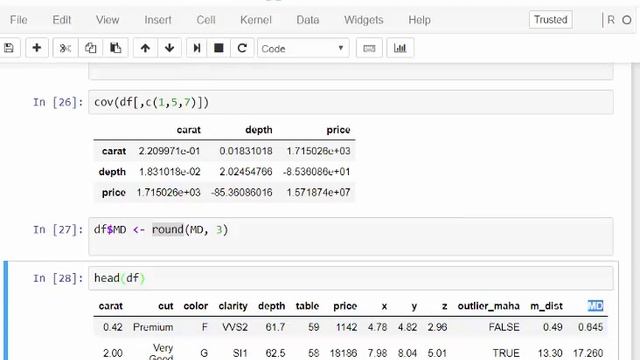The image size is (640, 360).
Task: Cut selected cells using the scissors icon
Action: pos(65,48)
